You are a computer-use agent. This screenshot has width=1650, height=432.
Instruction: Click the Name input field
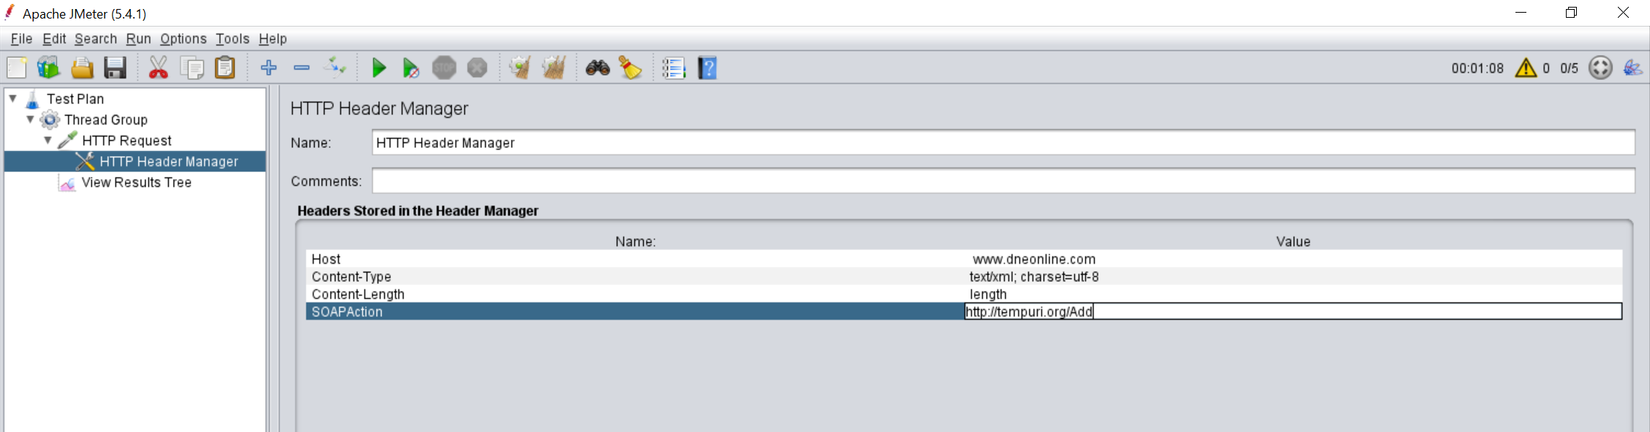tap(1003, 143)
